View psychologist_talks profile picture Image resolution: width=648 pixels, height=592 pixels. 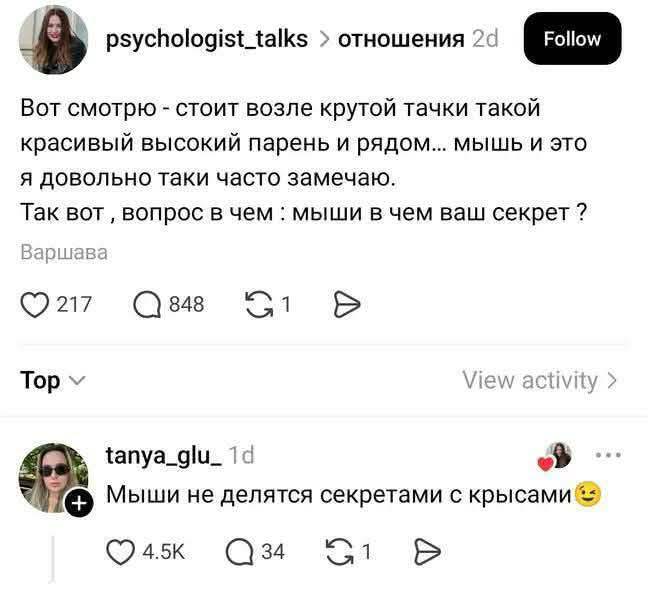52,40
